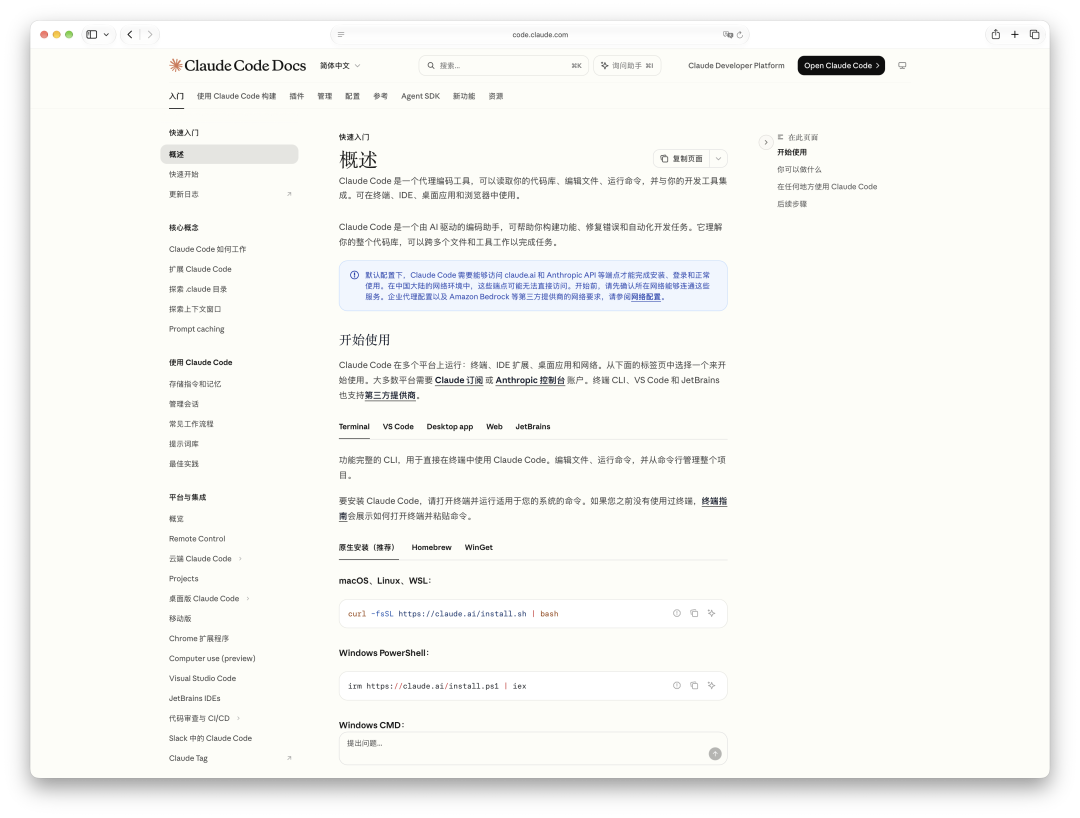Screen dimensions: 1080x818
Task: Switch to the VS Code tab
Action: click(398, 427)
